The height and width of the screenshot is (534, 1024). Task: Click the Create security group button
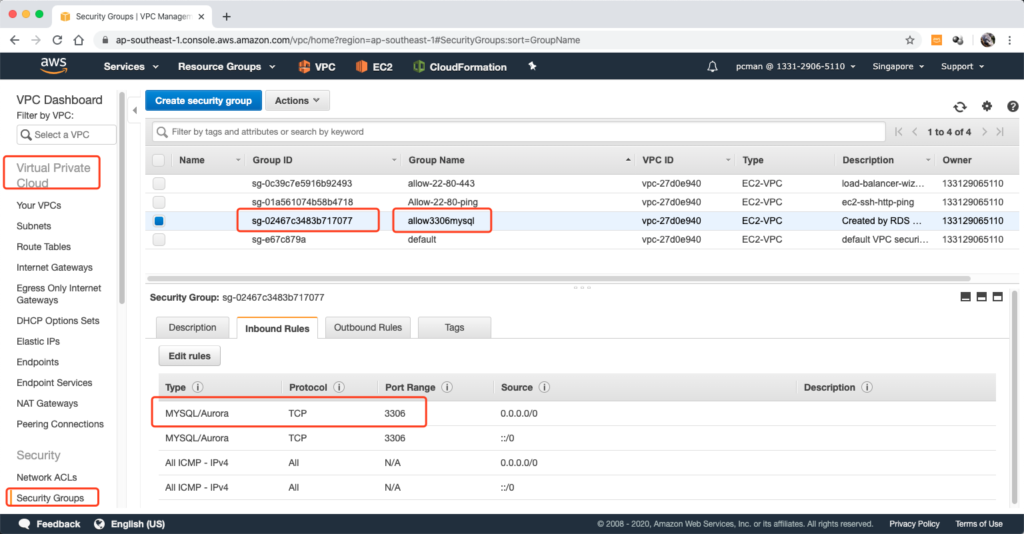coord(204,101)
